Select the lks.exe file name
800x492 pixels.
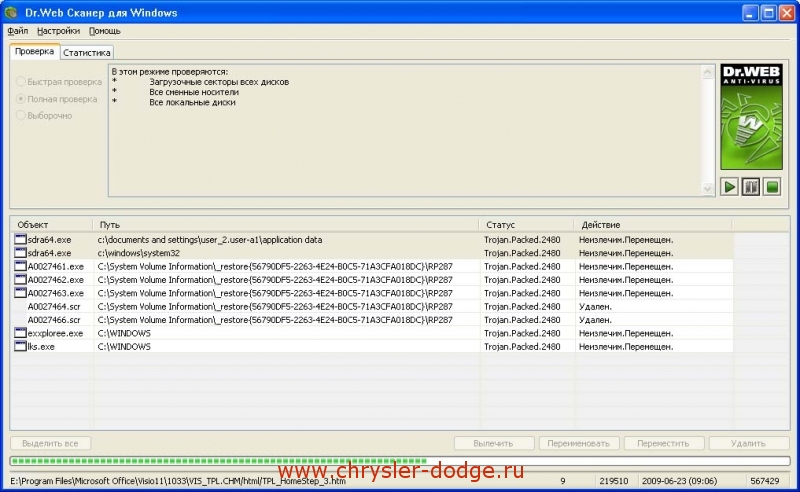(x=41, y=347)
